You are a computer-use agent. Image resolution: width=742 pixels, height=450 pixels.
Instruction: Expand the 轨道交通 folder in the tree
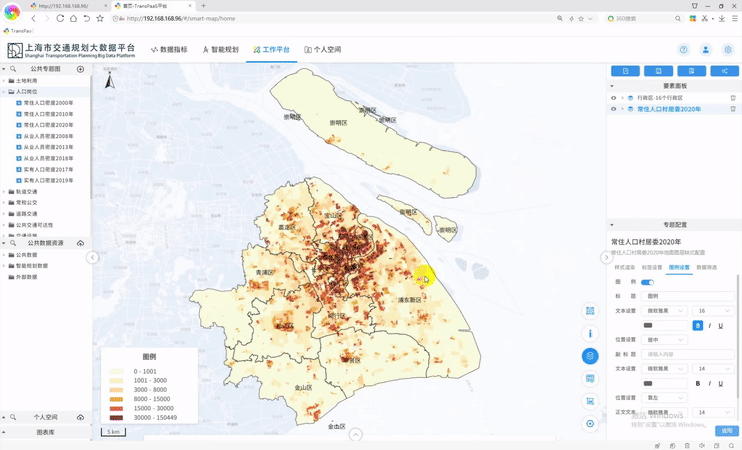click(x=26, y=191)
